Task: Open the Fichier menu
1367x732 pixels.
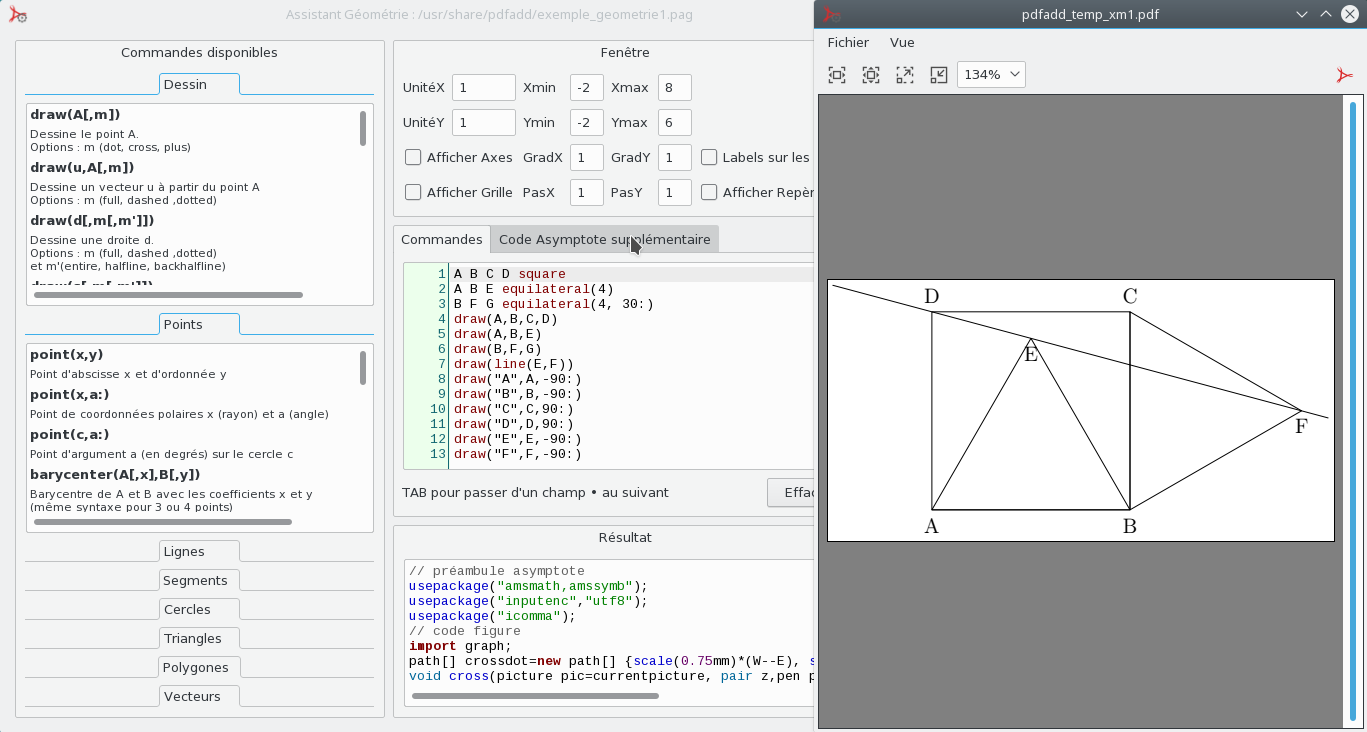Action: pos(848,42)
